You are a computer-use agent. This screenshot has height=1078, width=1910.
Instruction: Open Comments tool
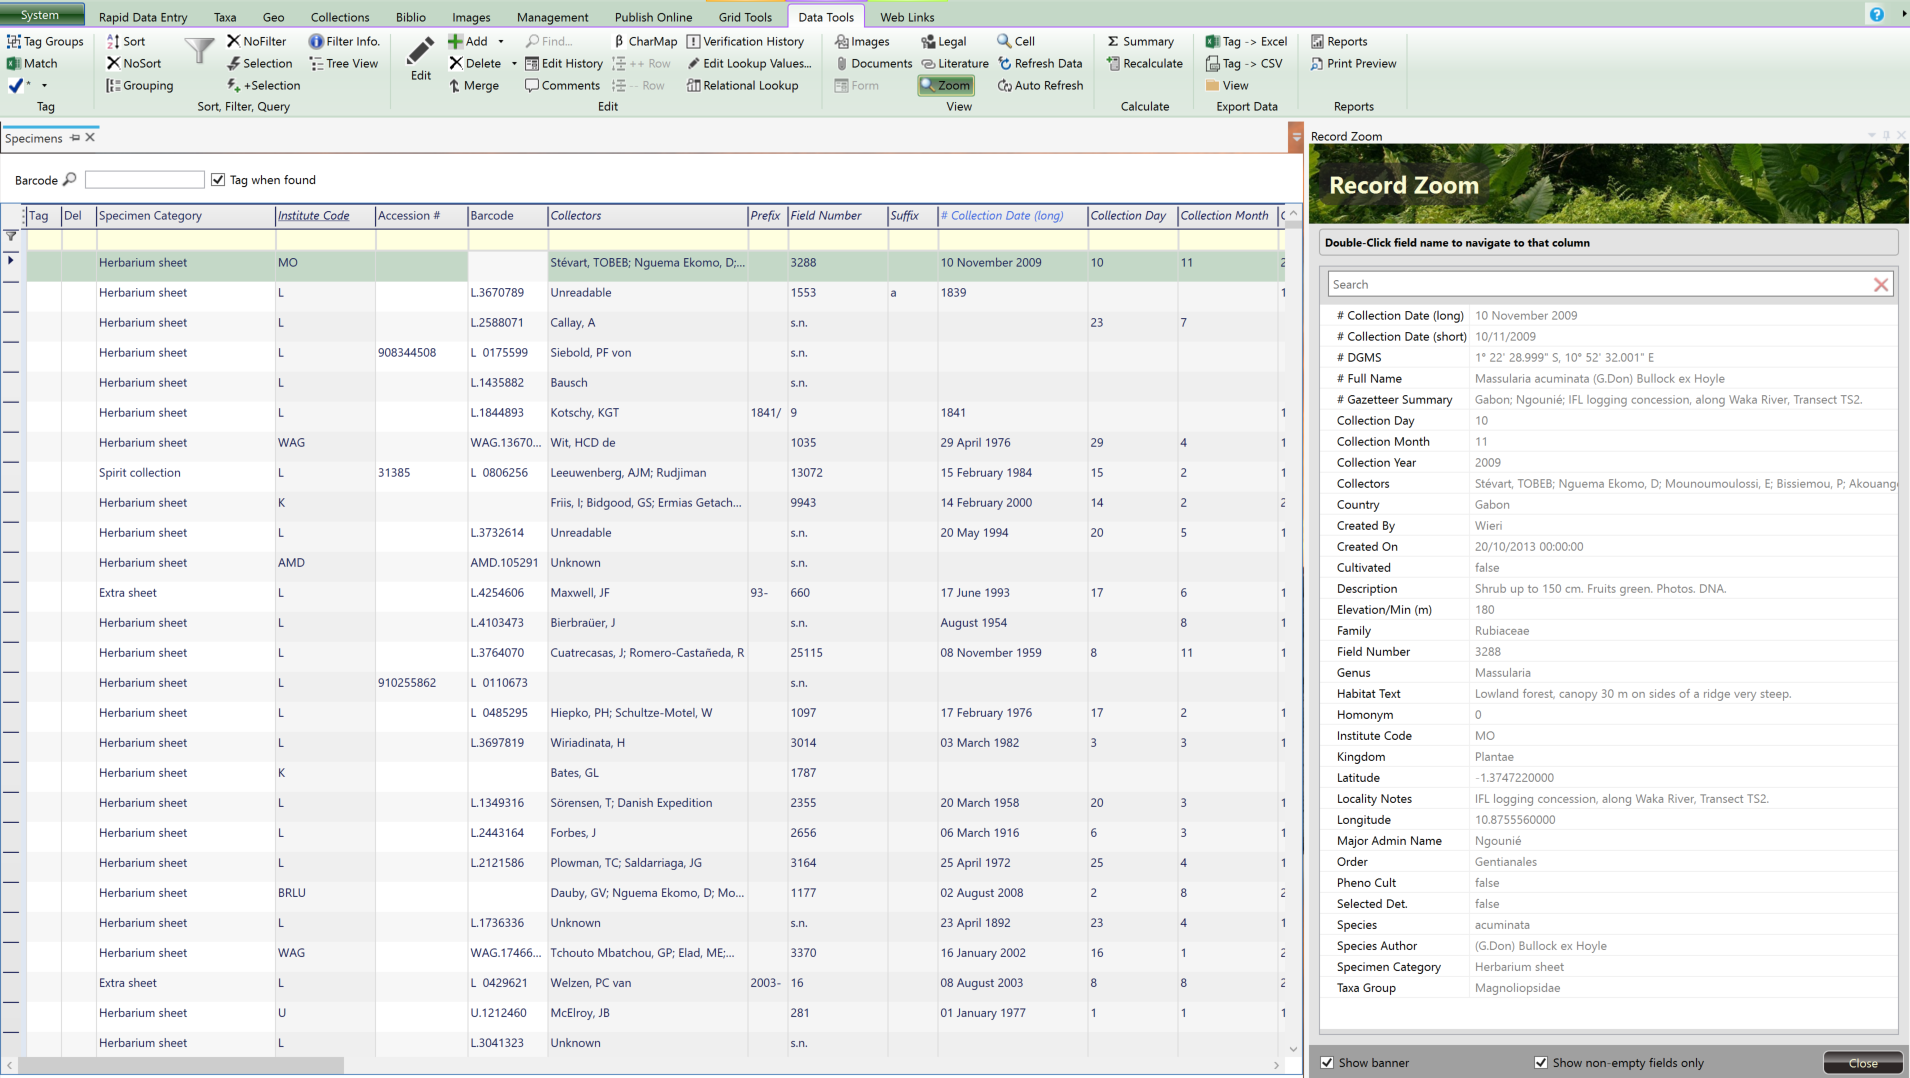[x=562, y=85]
